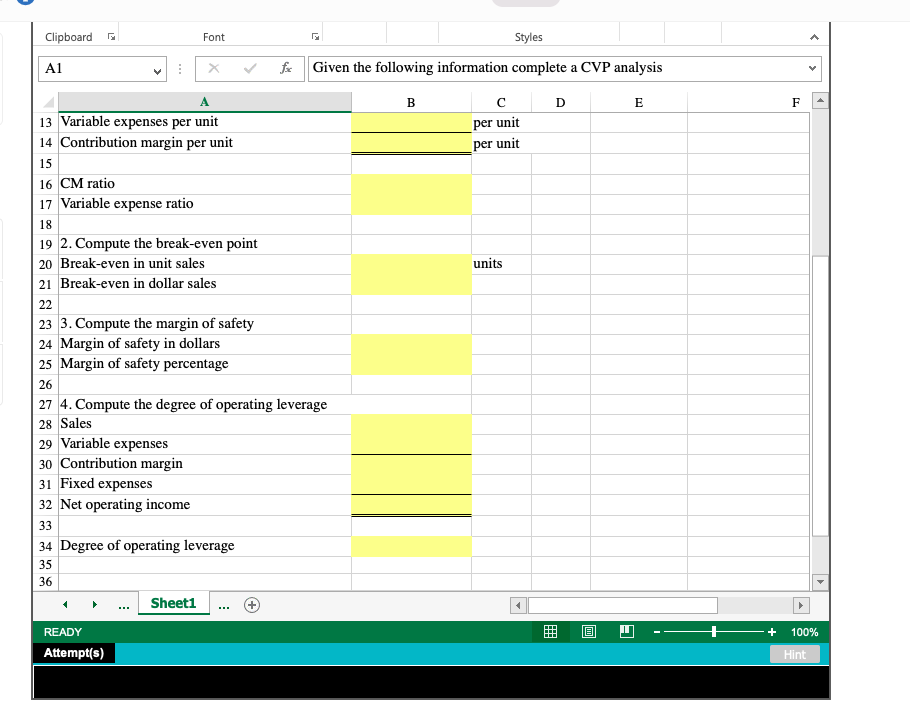Screen dimensions: 910x728
Task: Select the Sheet1 tab
Action: [x=172, y=604]
